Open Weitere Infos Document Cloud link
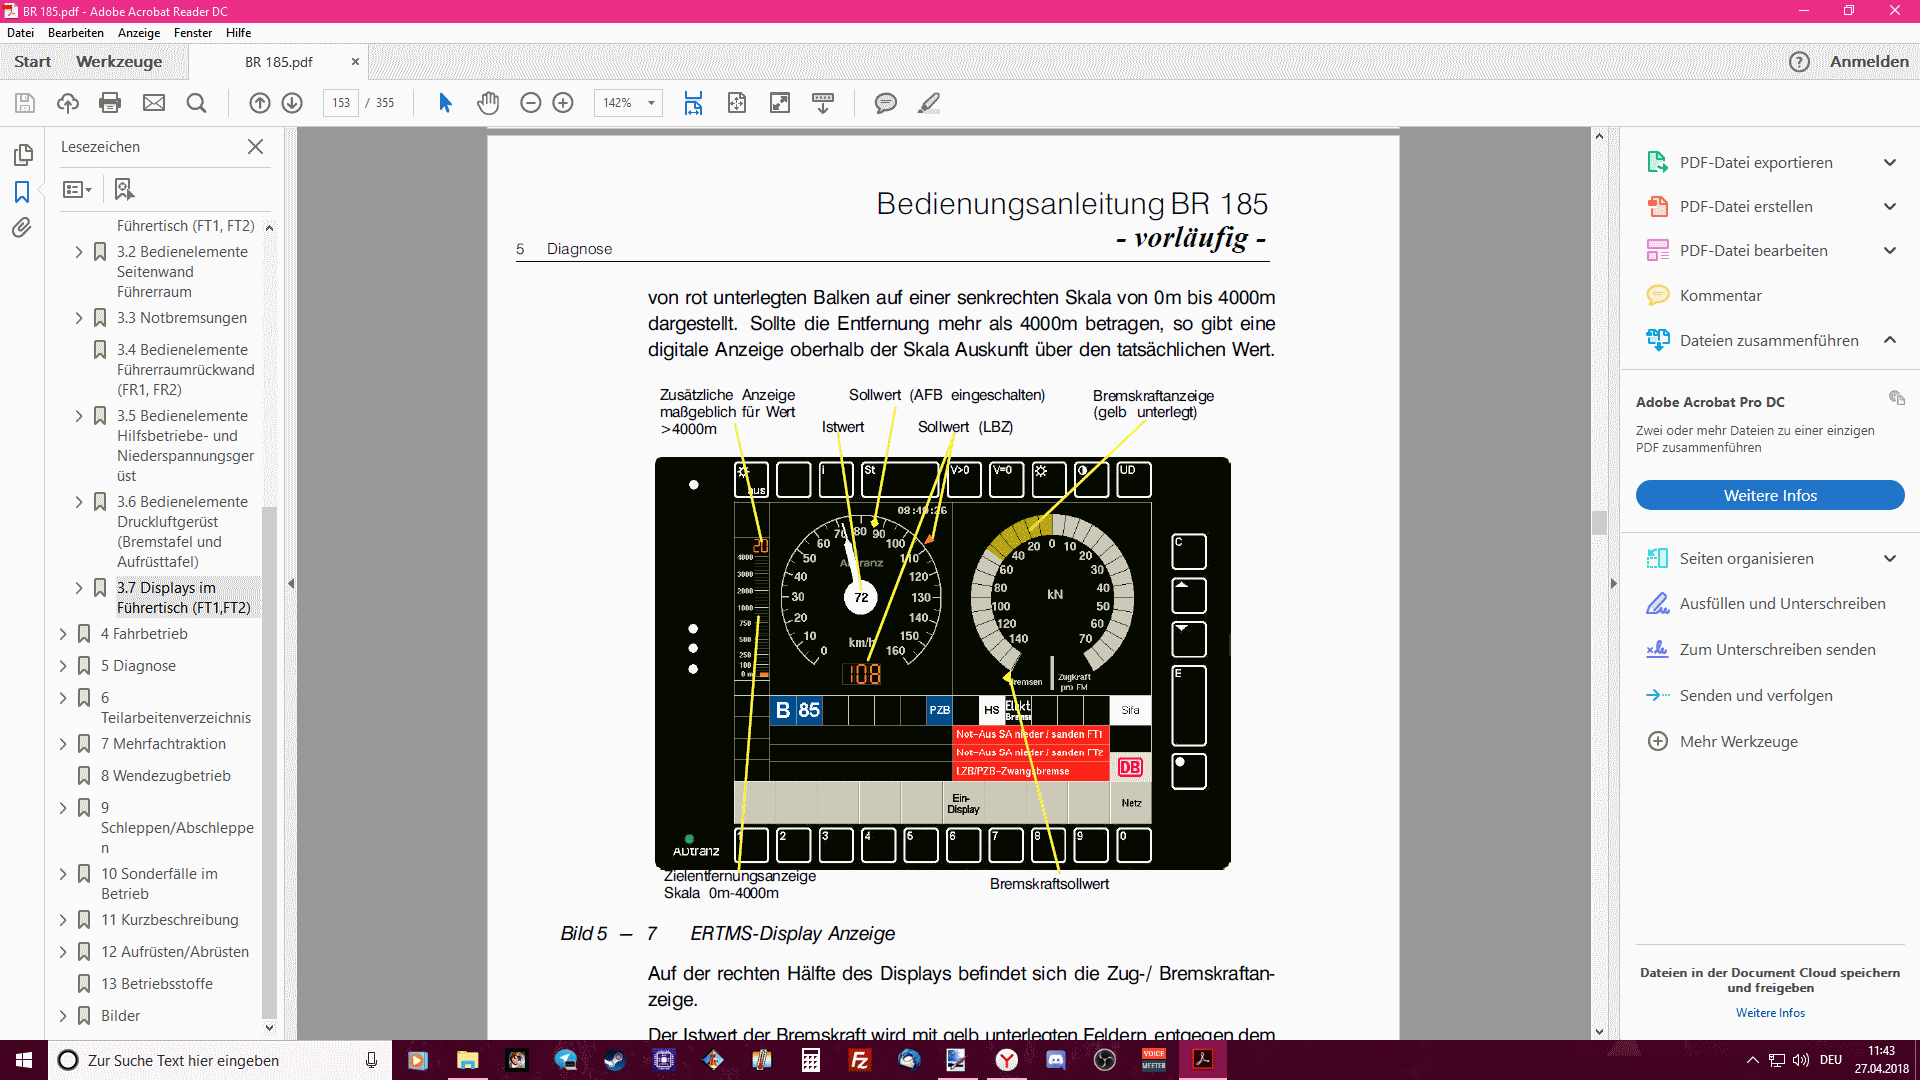1920x1080 pixels. coord(1770,1013)
